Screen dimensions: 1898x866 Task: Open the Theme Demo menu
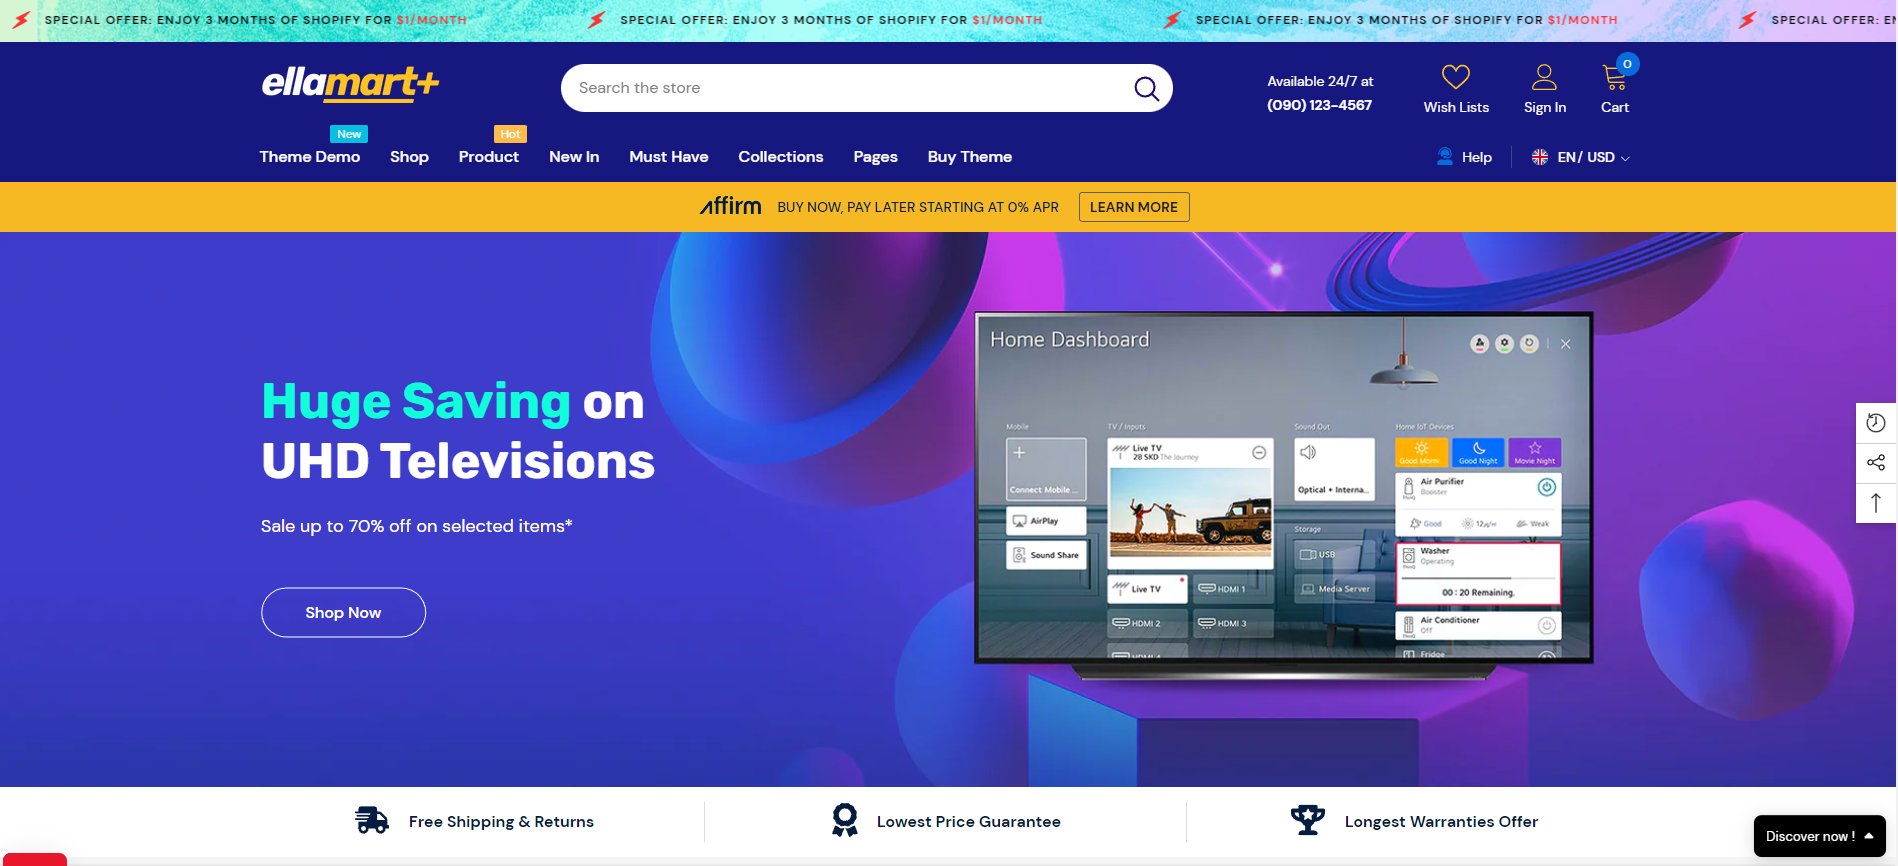(310, 157)
